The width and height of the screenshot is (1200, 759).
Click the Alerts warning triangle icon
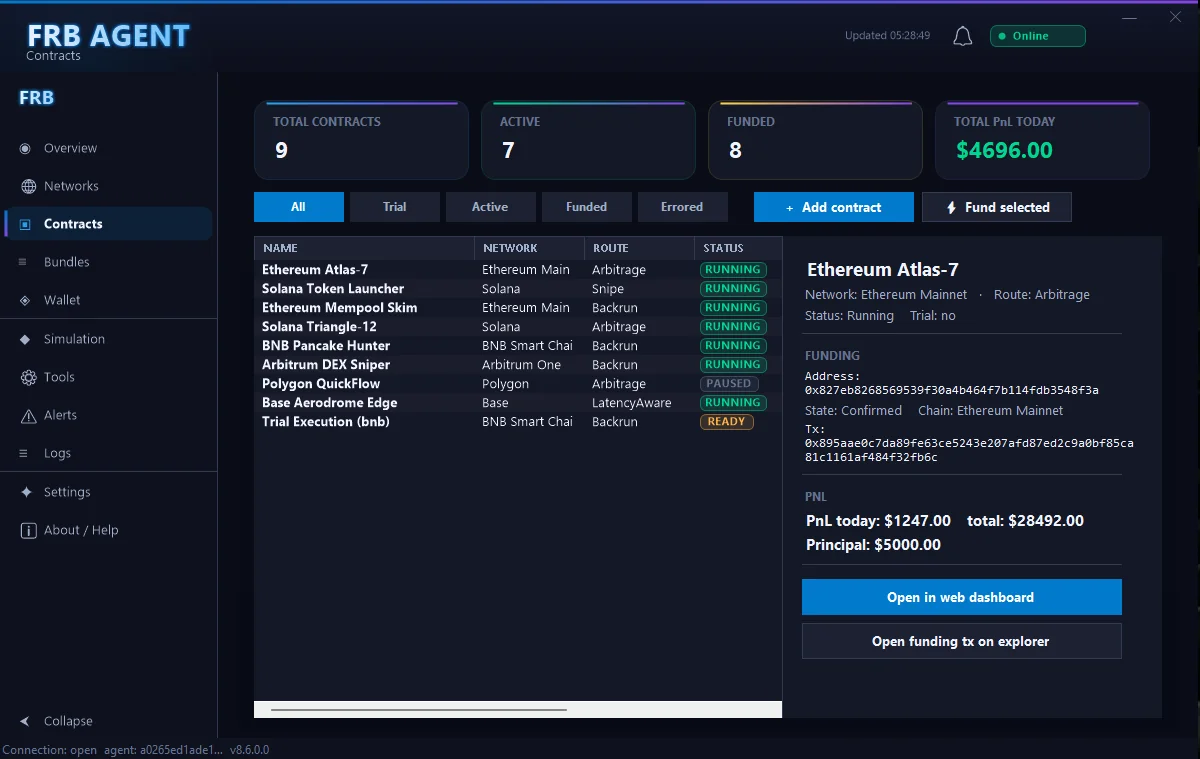[x=28, y=415]
